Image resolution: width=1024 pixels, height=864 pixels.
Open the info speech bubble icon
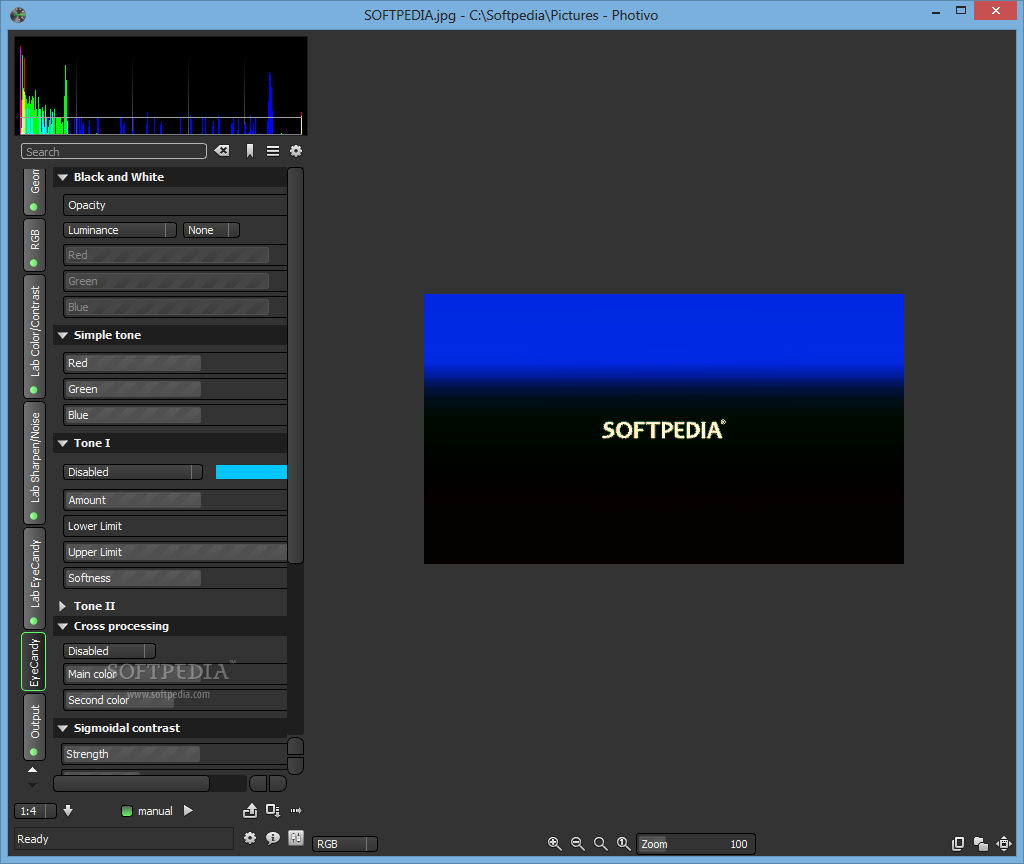[273, 838]
